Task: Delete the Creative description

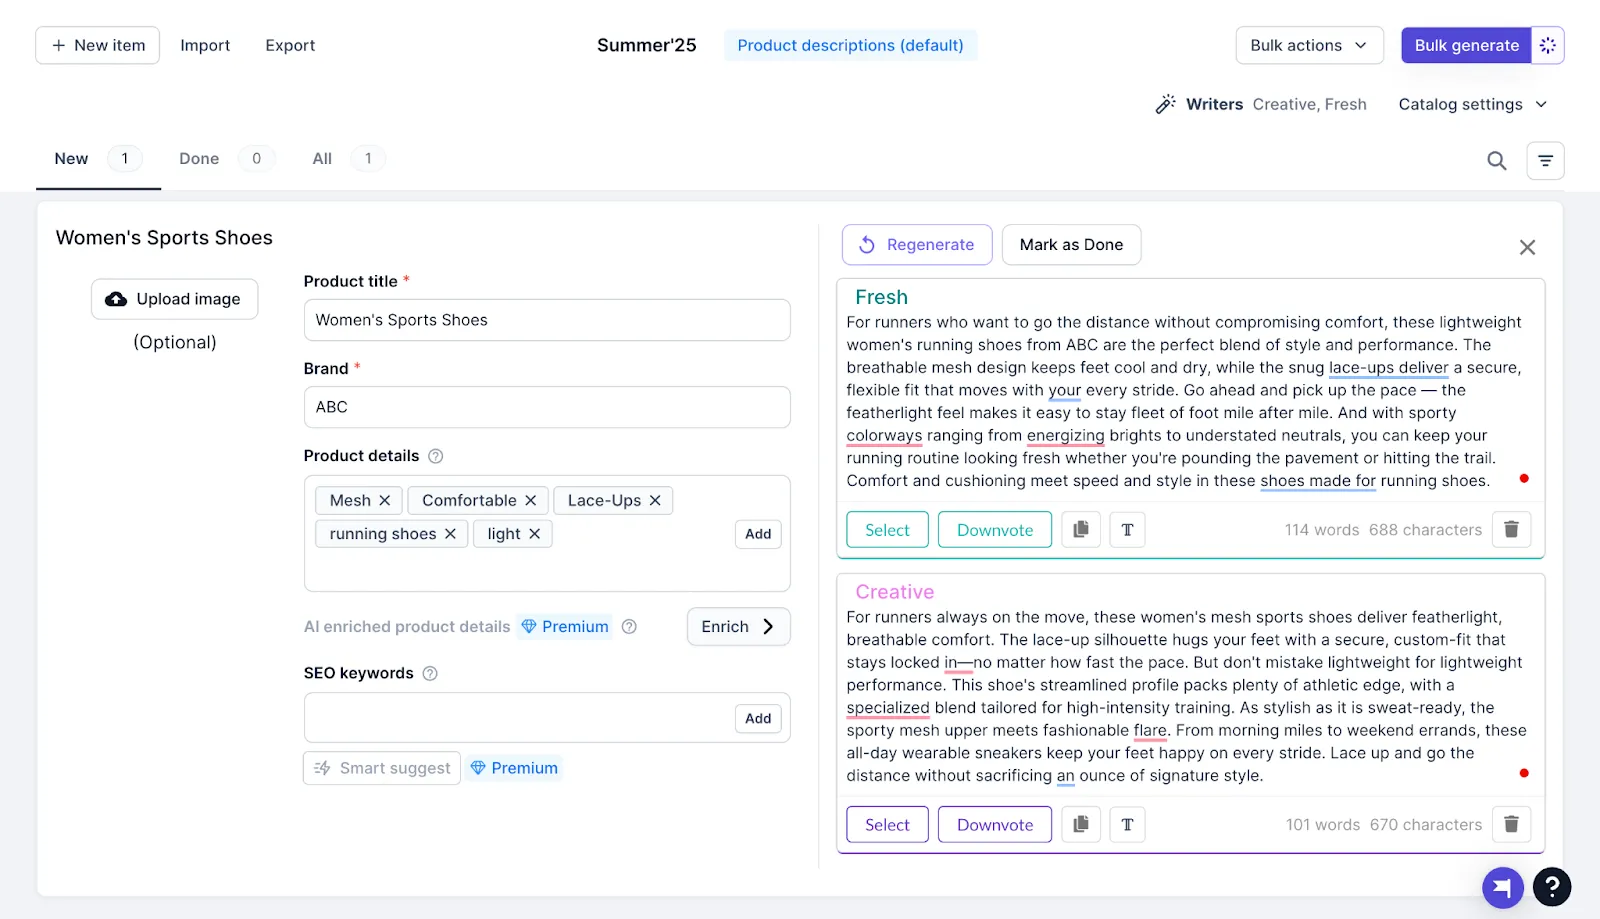Action: [x=1511, y=824]
